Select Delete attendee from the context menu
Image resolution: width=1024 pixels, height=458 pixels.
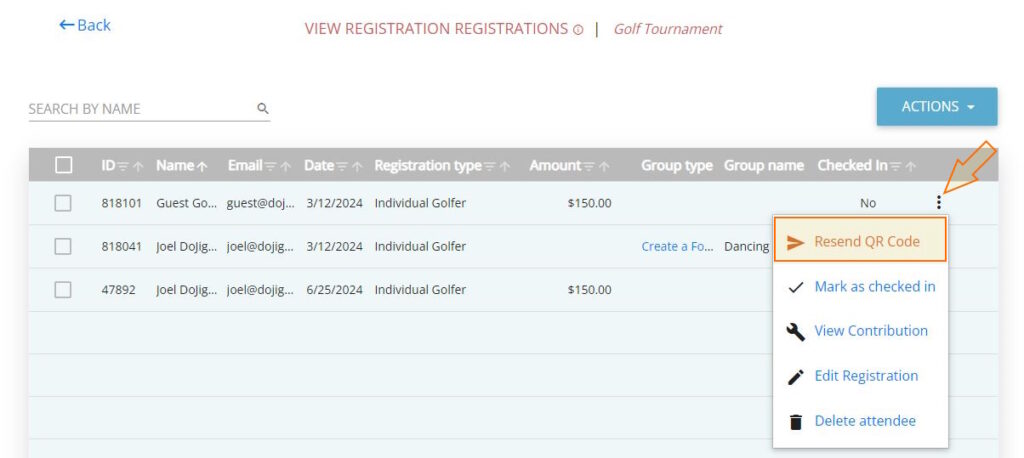[x=864, y=421]
